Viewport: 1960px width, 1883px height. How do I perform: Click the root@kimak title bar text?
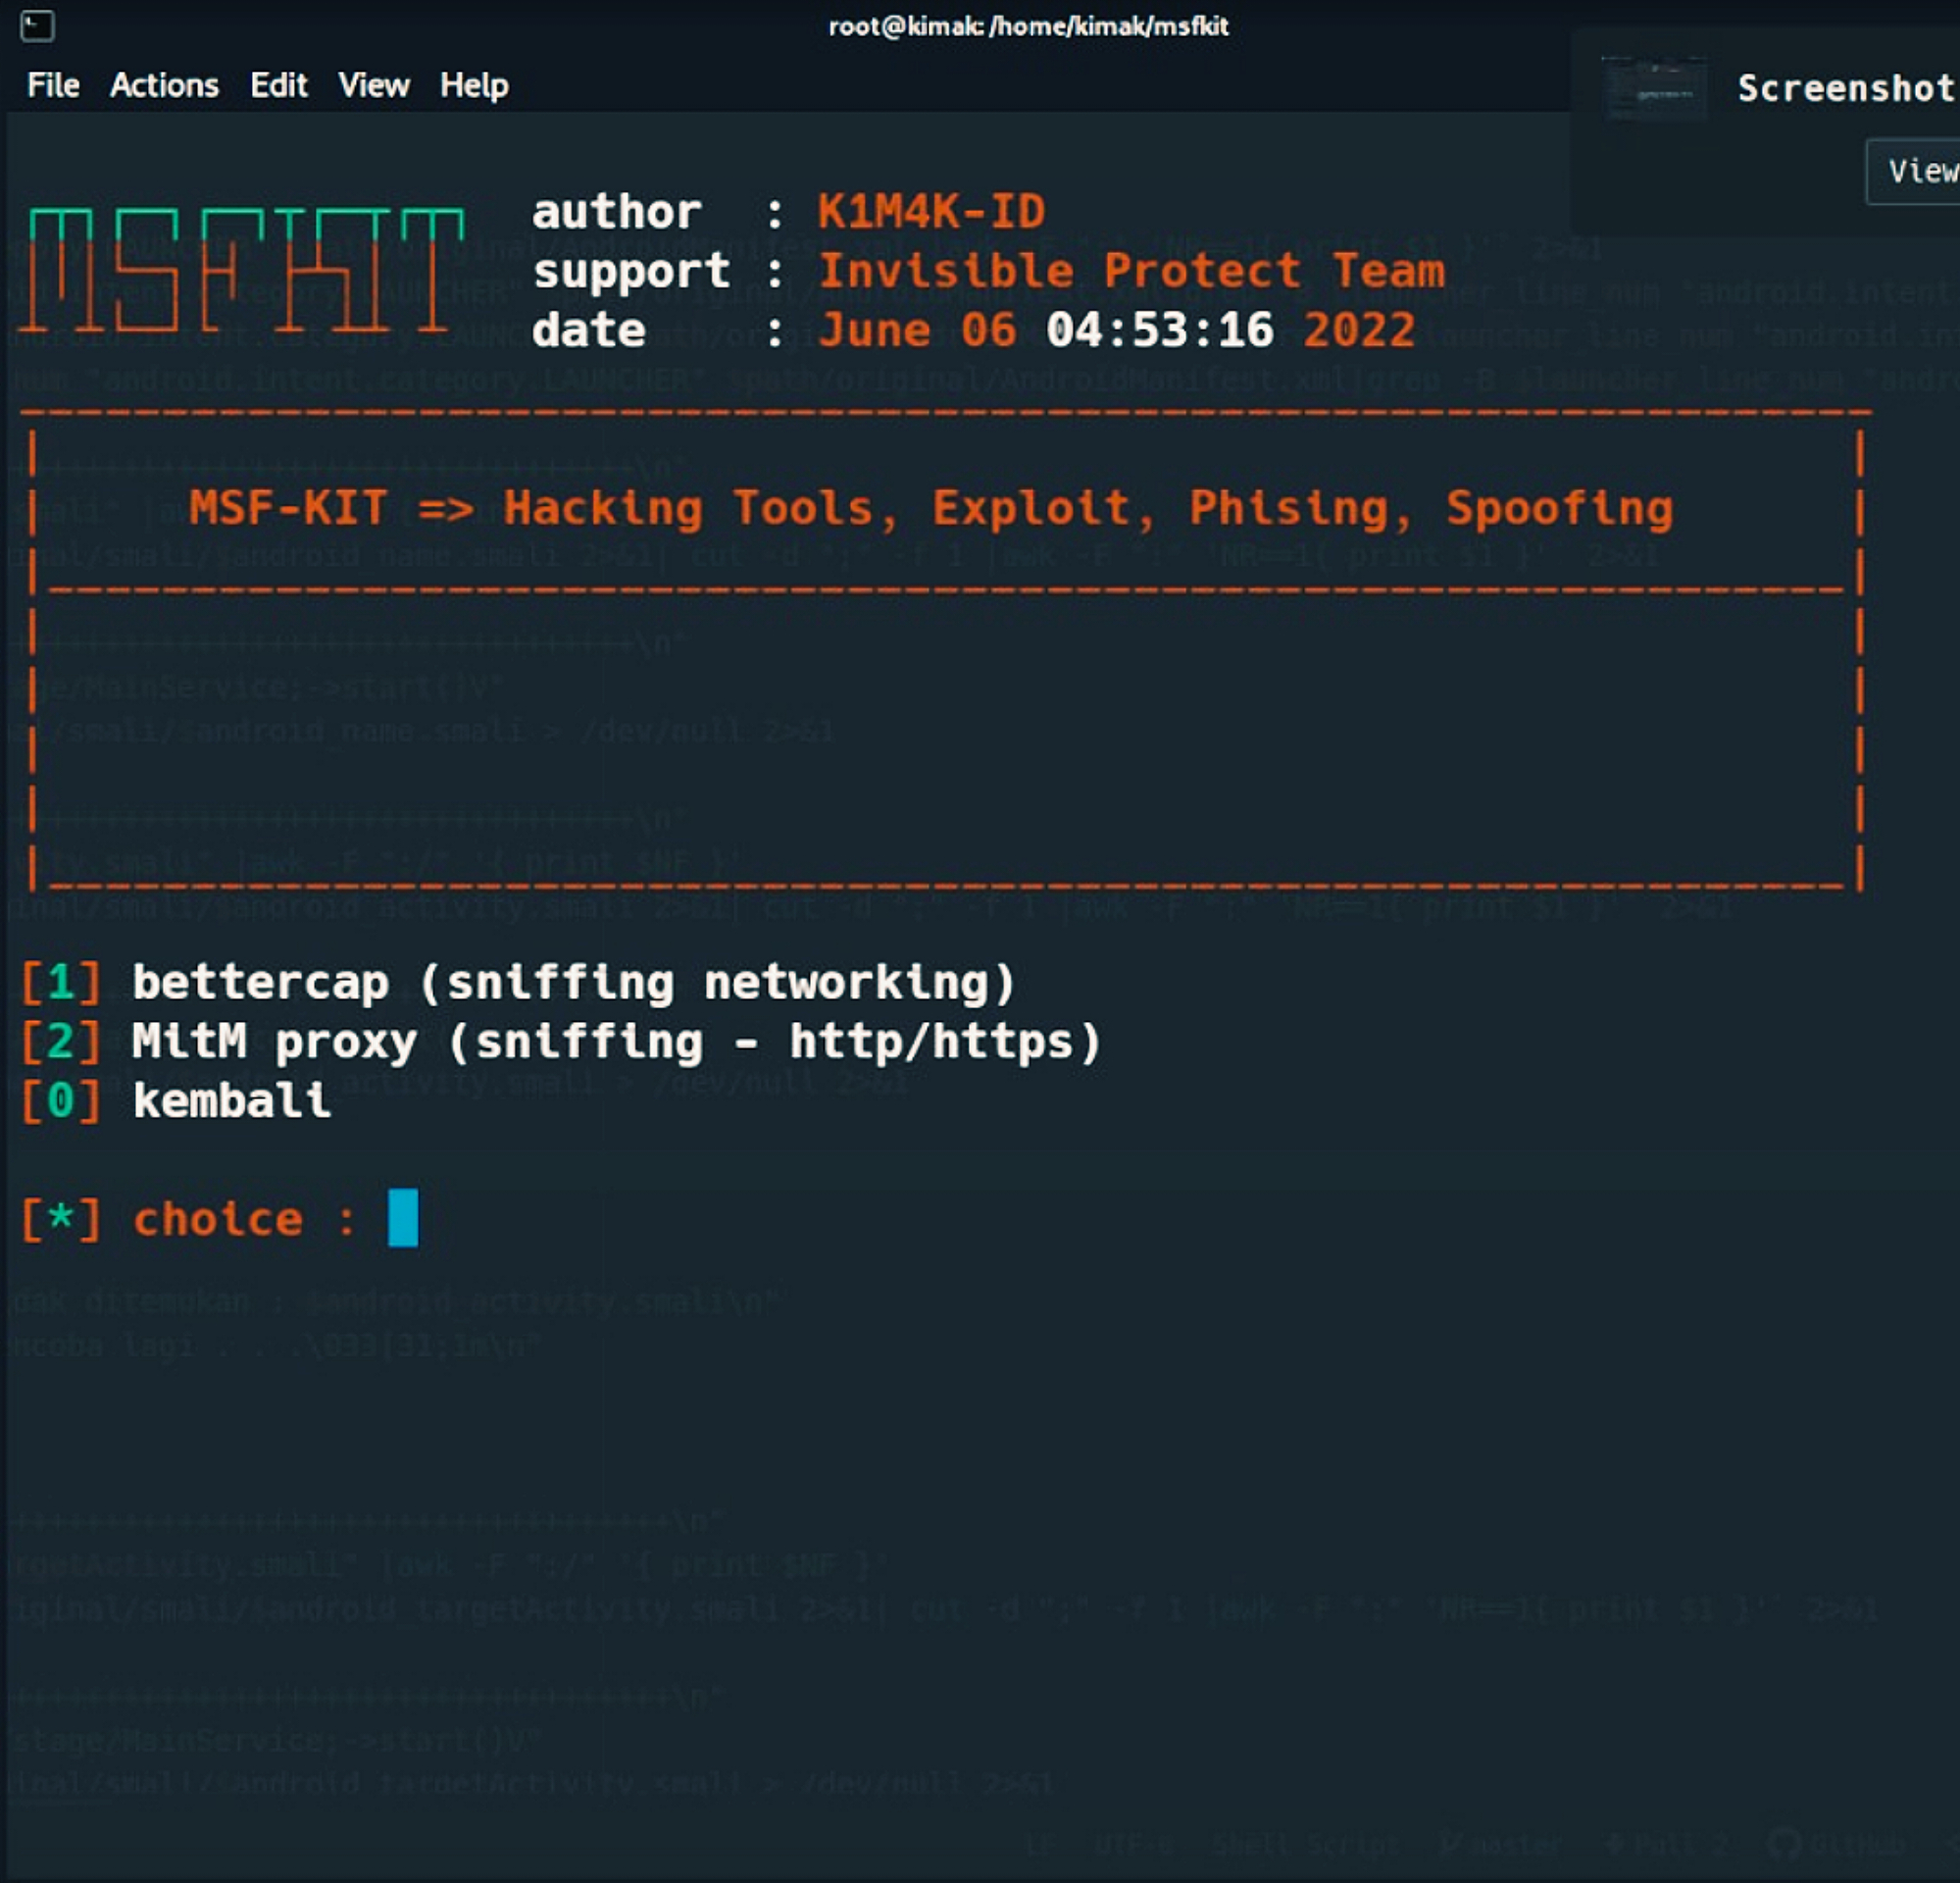pos(1027,27)
